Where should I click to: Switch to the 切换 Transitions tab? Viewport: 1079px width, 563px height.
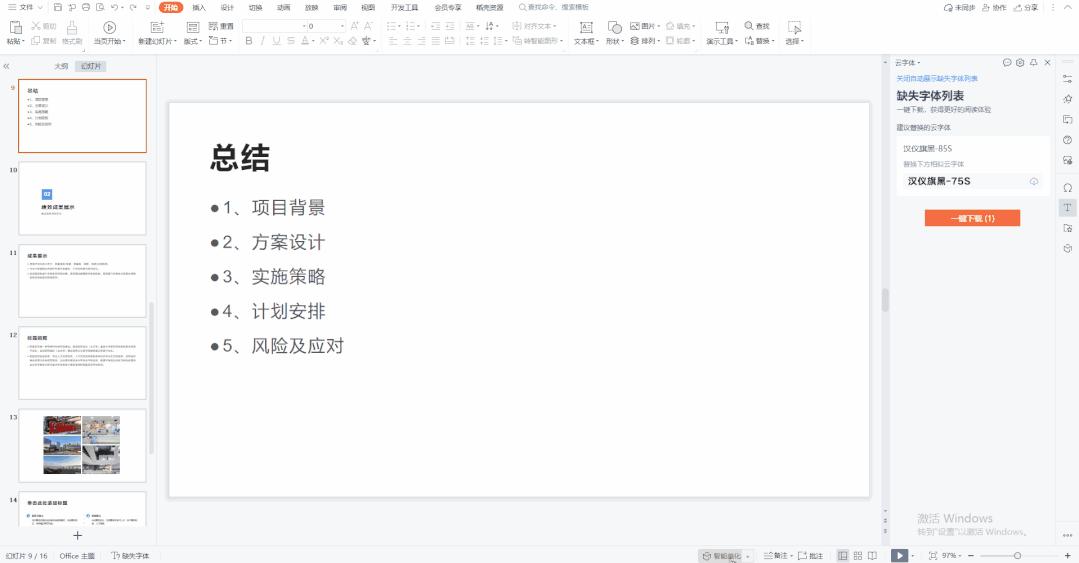coord(255,8)
